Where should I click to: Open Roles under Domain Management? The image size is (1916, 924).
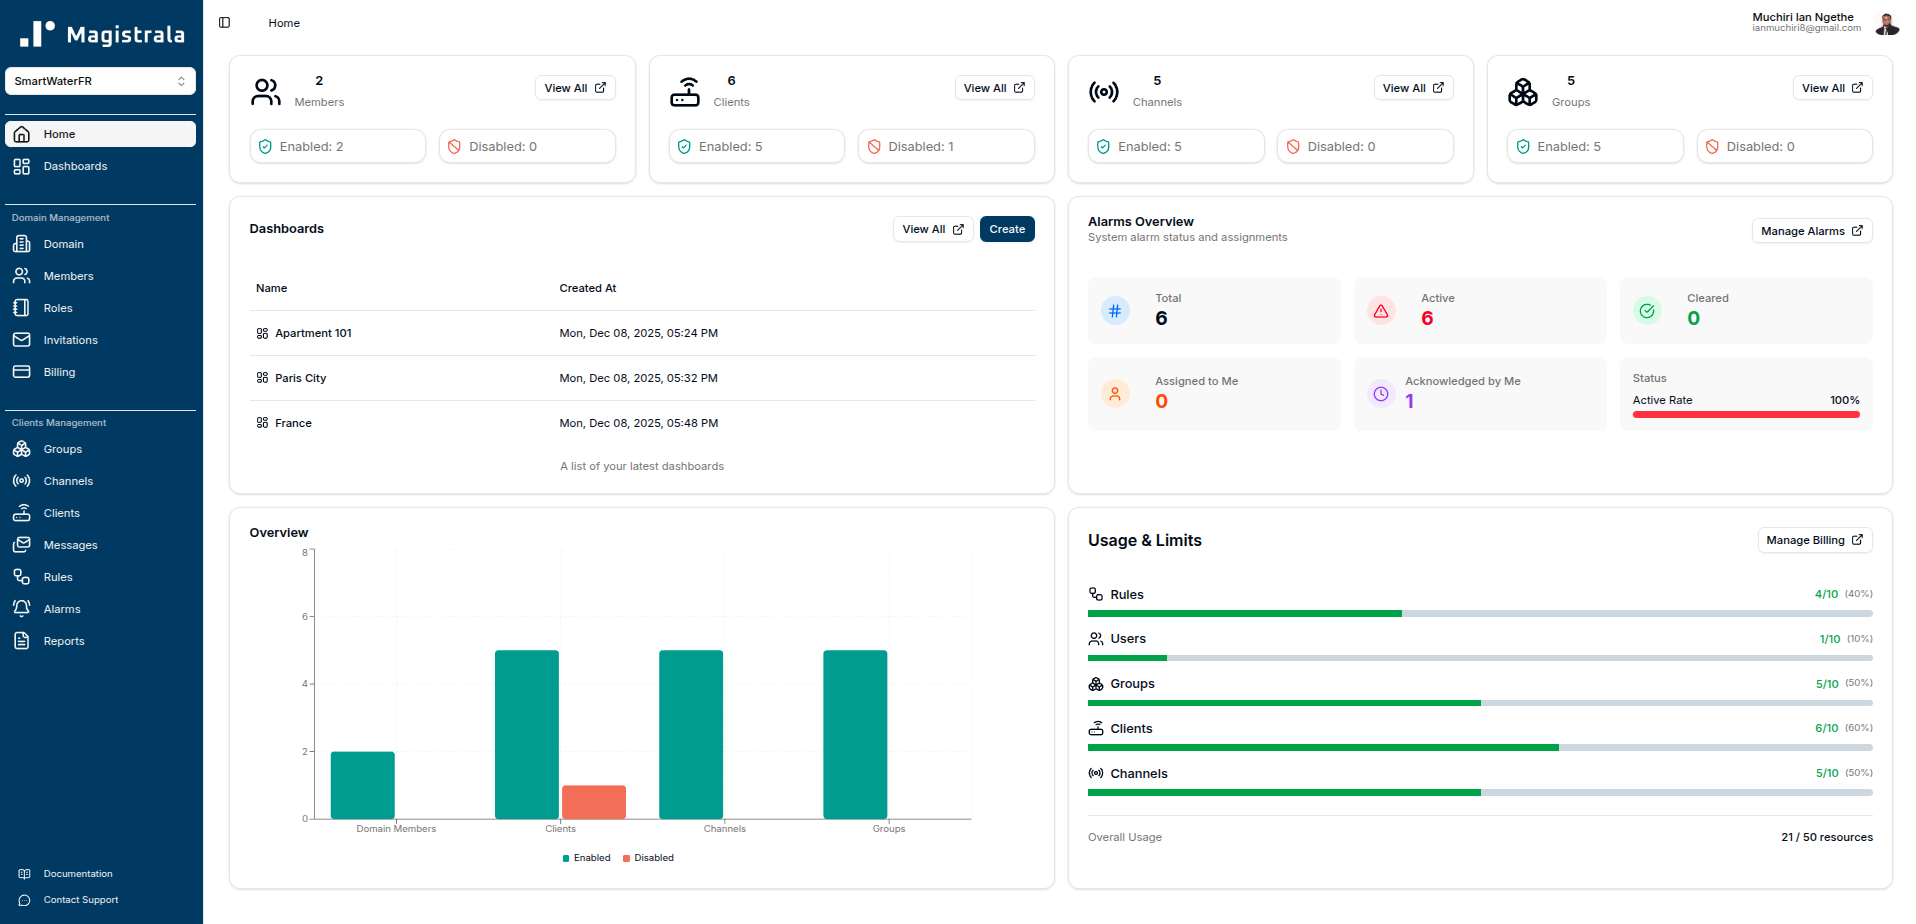tap(57, 308)
